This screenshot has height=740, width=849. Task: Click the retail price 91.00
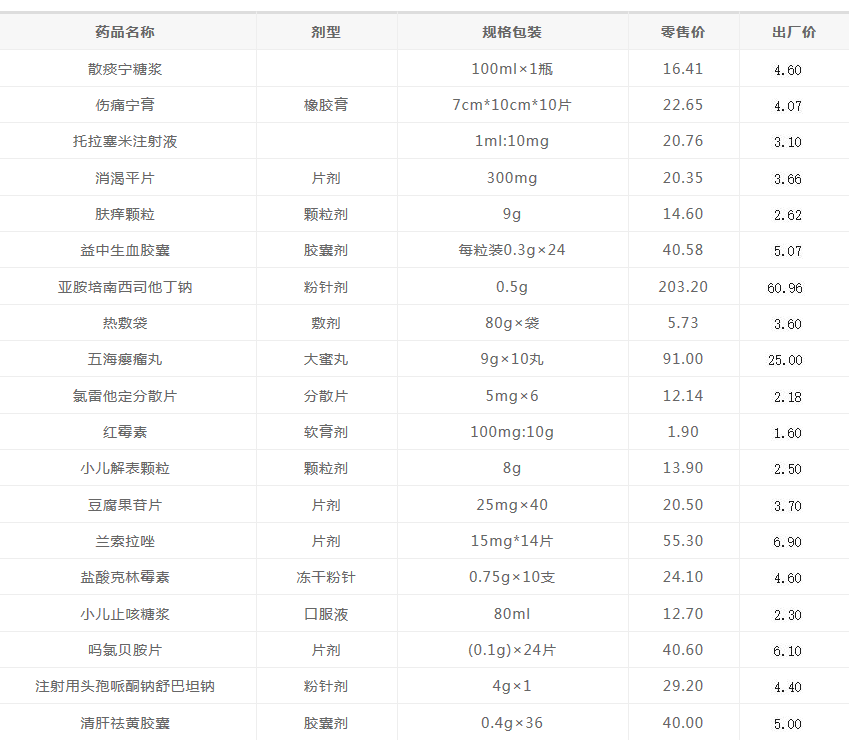[x=683, y=359]
